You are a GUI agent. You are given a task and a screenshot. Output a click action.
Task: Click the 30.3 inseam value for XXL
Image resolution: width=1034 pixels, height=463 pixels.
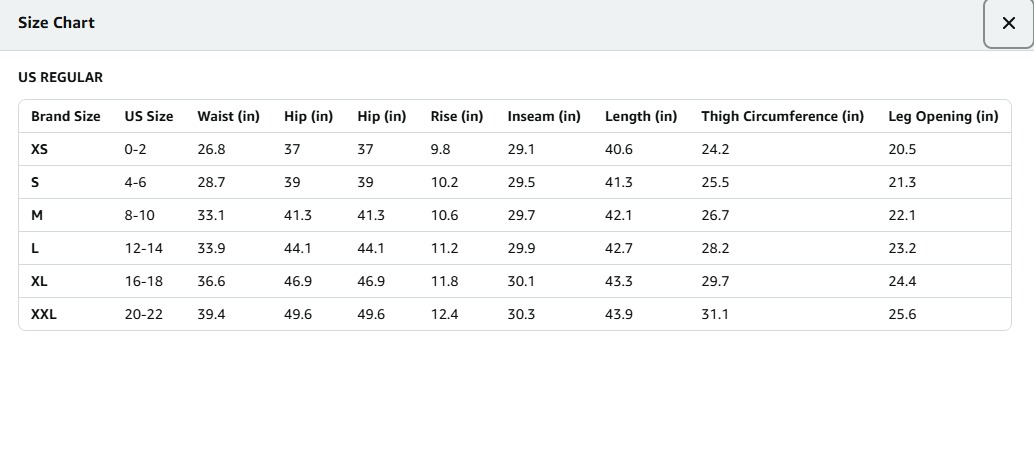[x=521, y=314]
